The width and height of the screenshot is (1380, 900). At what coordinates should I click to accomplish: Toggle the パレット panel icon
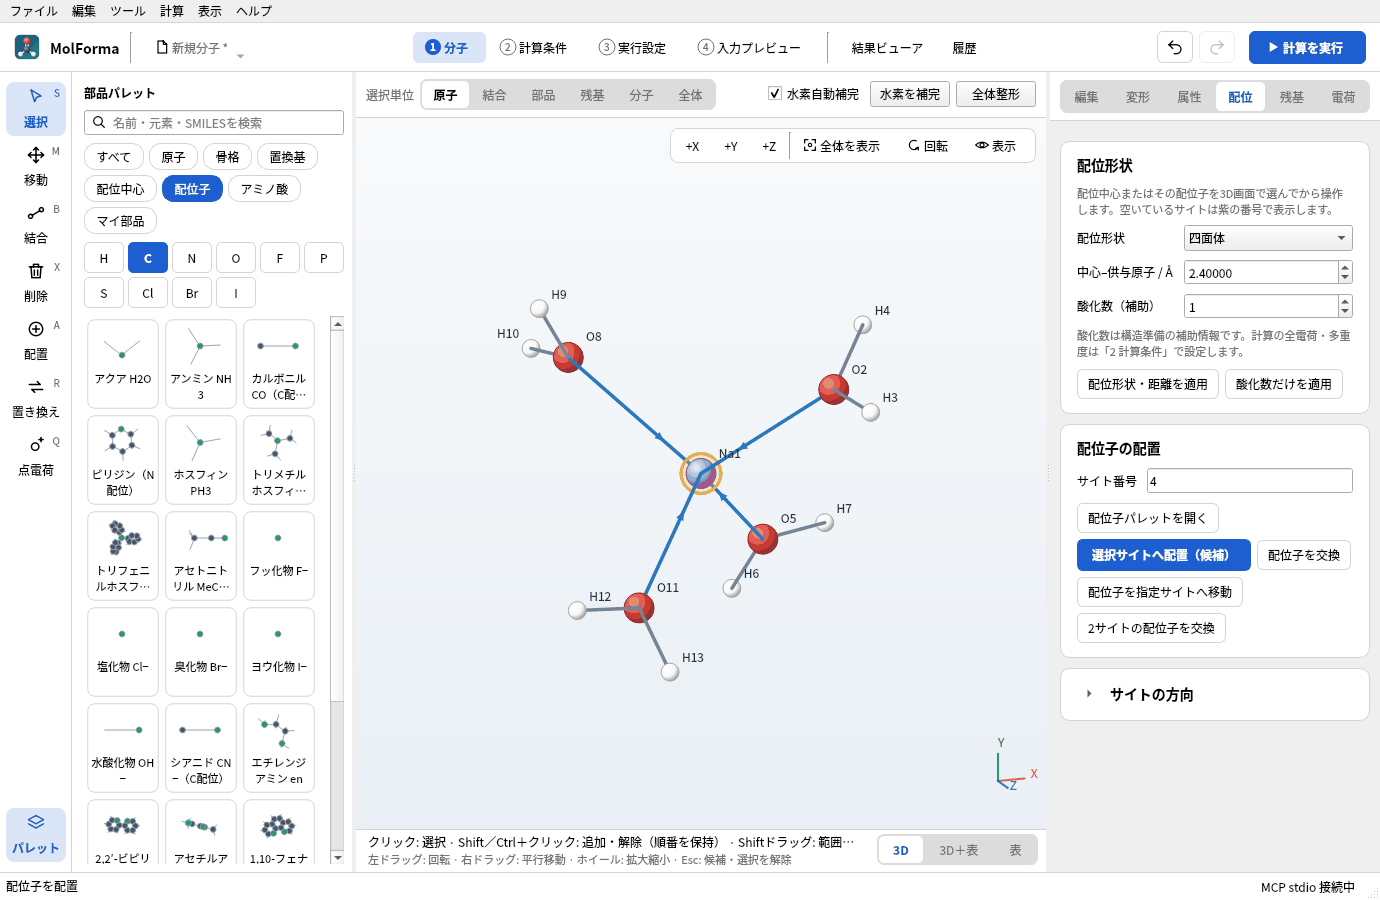[36, 834]
